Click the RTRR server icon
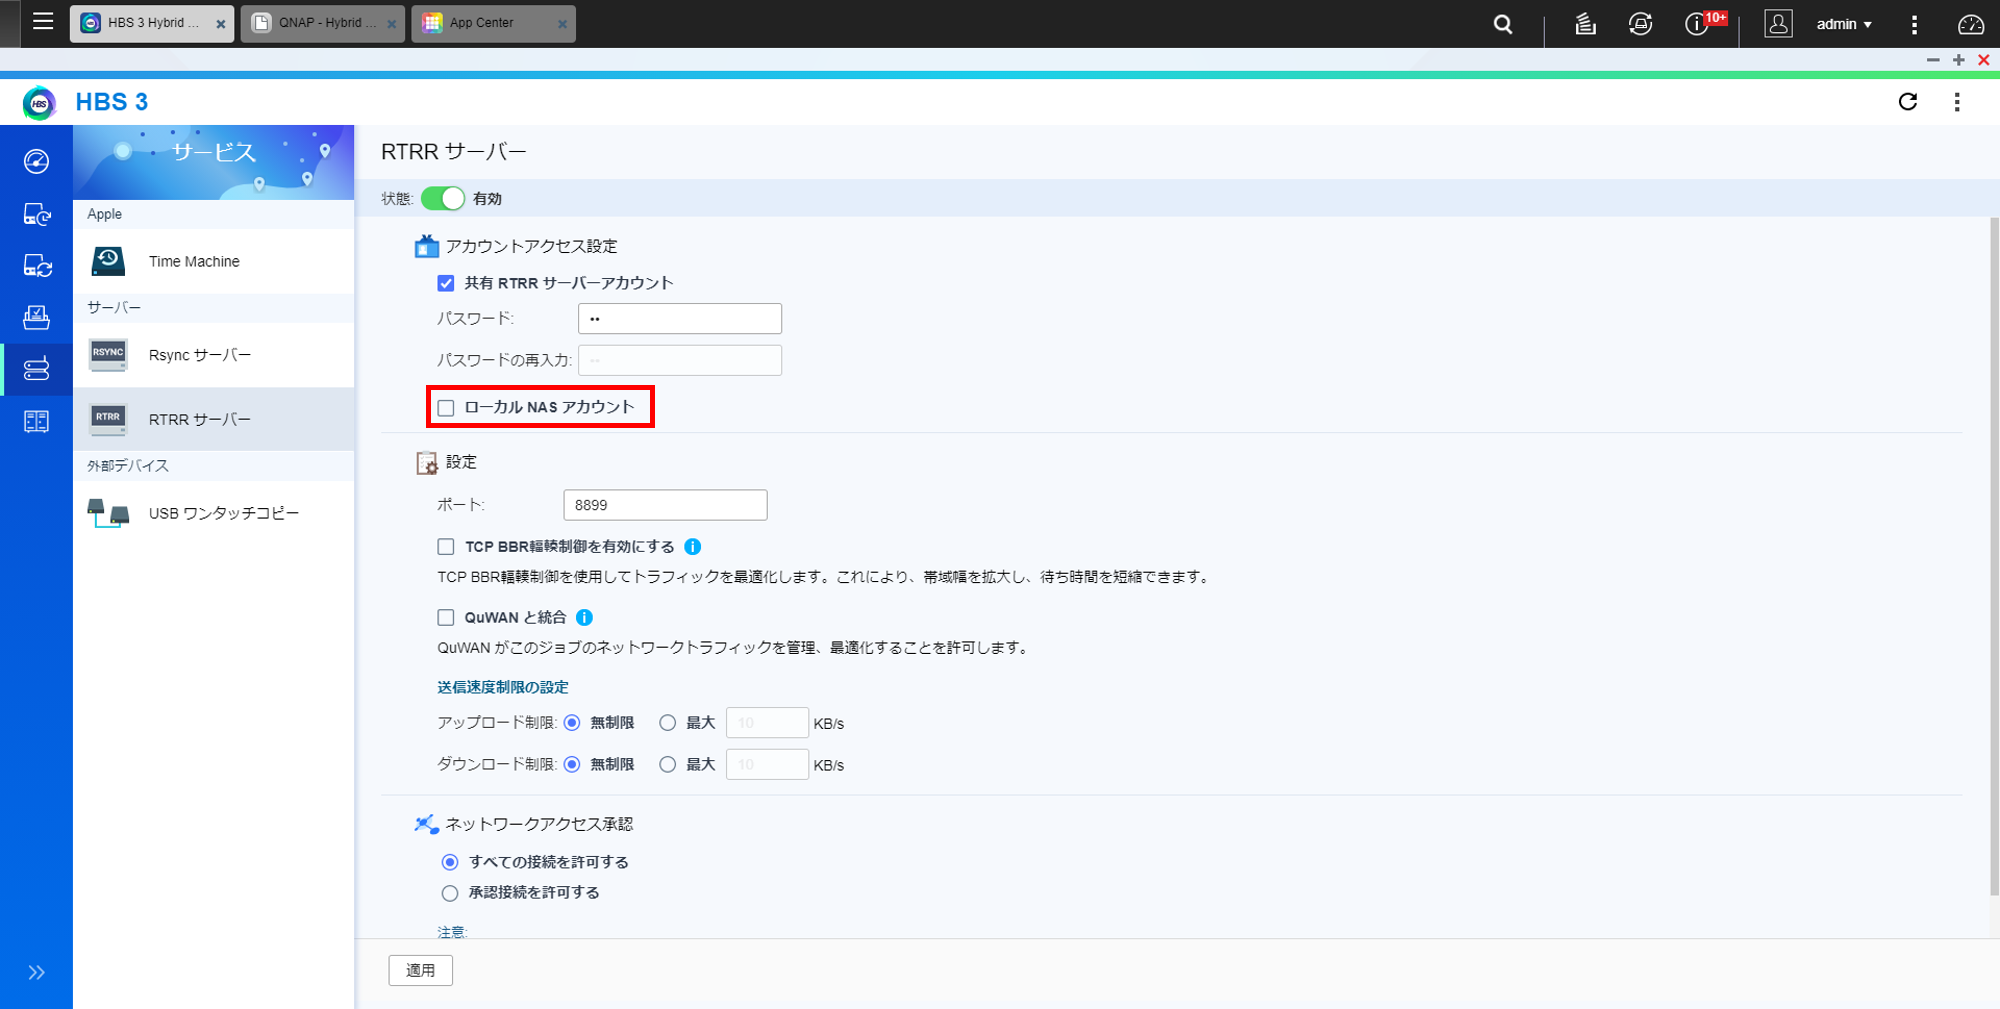Screen dimensions: 2000x1009 (x=108, y=419)
